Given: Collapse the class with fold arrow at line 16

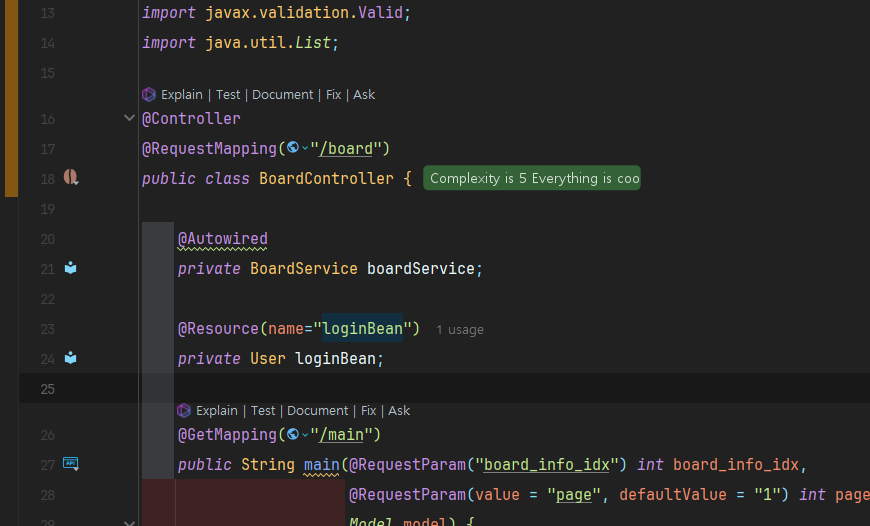Looking at the screenshot, I should point(129,118).
